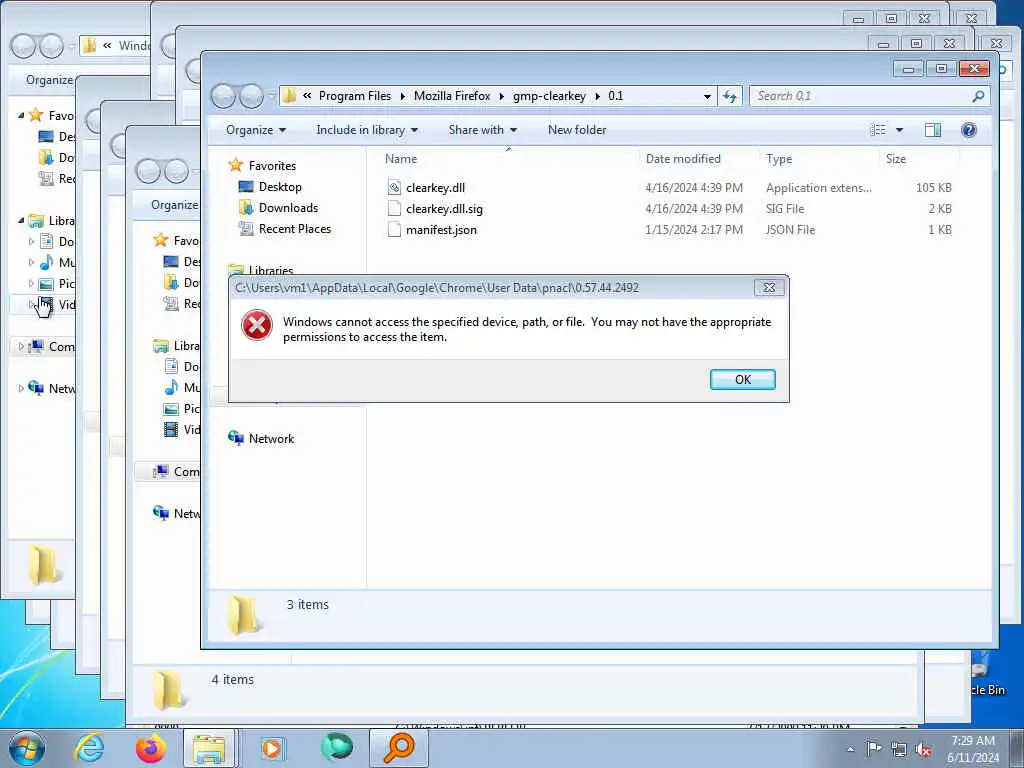The width and height of the screenshot is (1024, 768).
Task: Click the magnifier app in taskbar
Action: (398, 748)
